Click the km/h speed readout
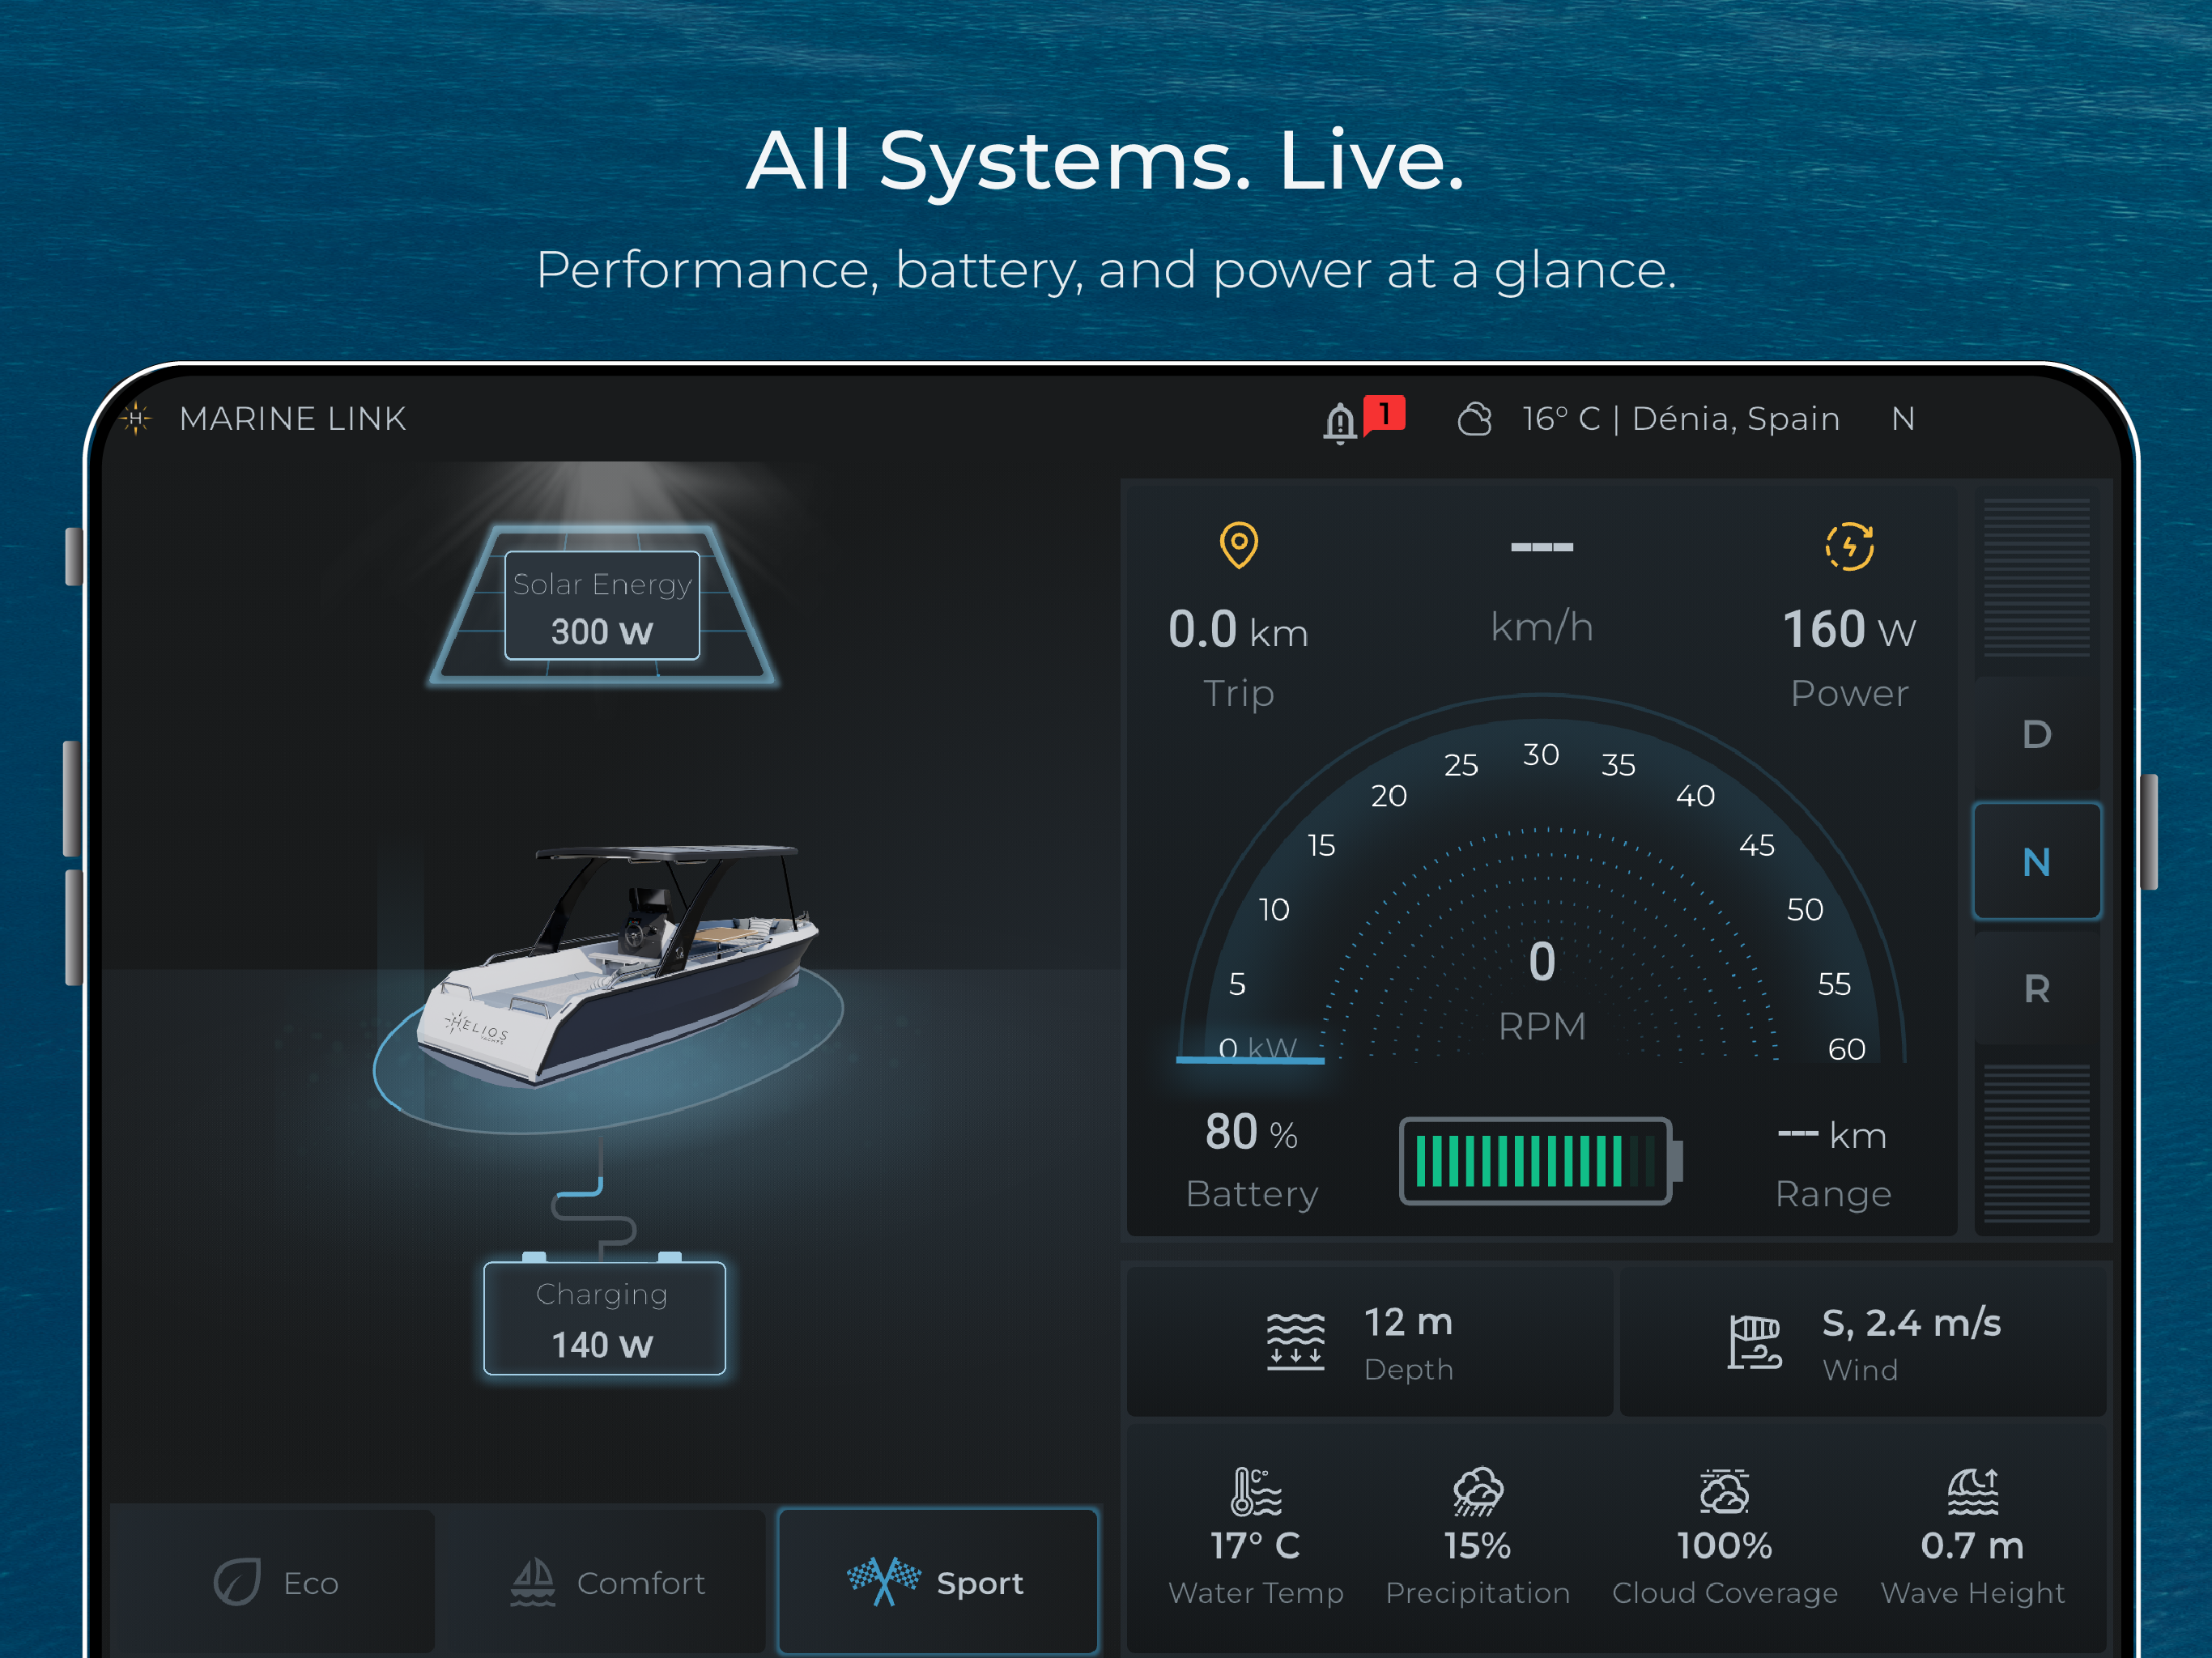The height and width of the screenshot is (1658, 2212). point(1541,627)
